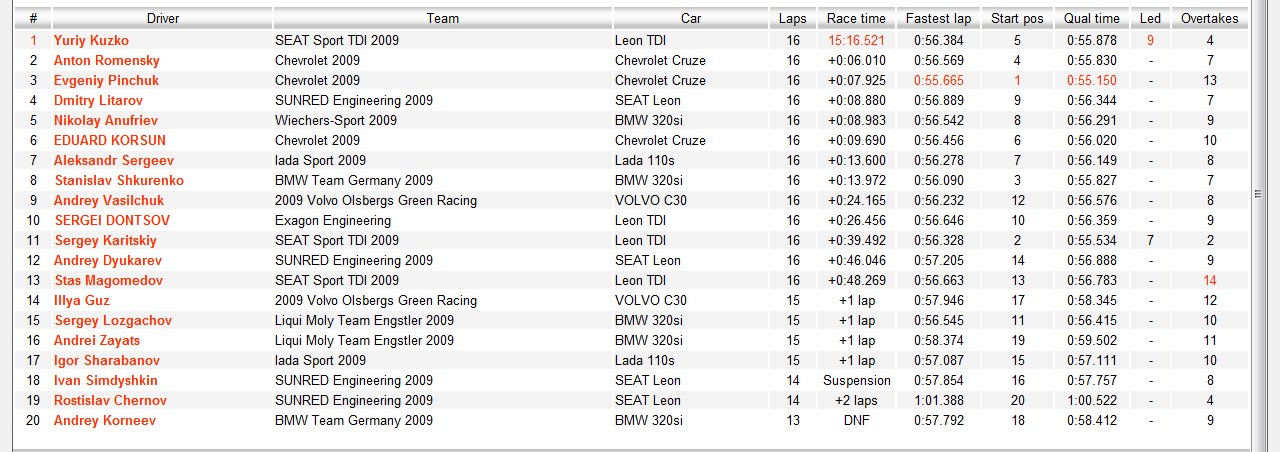1280x452 pixels.
Task: Sort results by Laps column
Action: (793, 18)
